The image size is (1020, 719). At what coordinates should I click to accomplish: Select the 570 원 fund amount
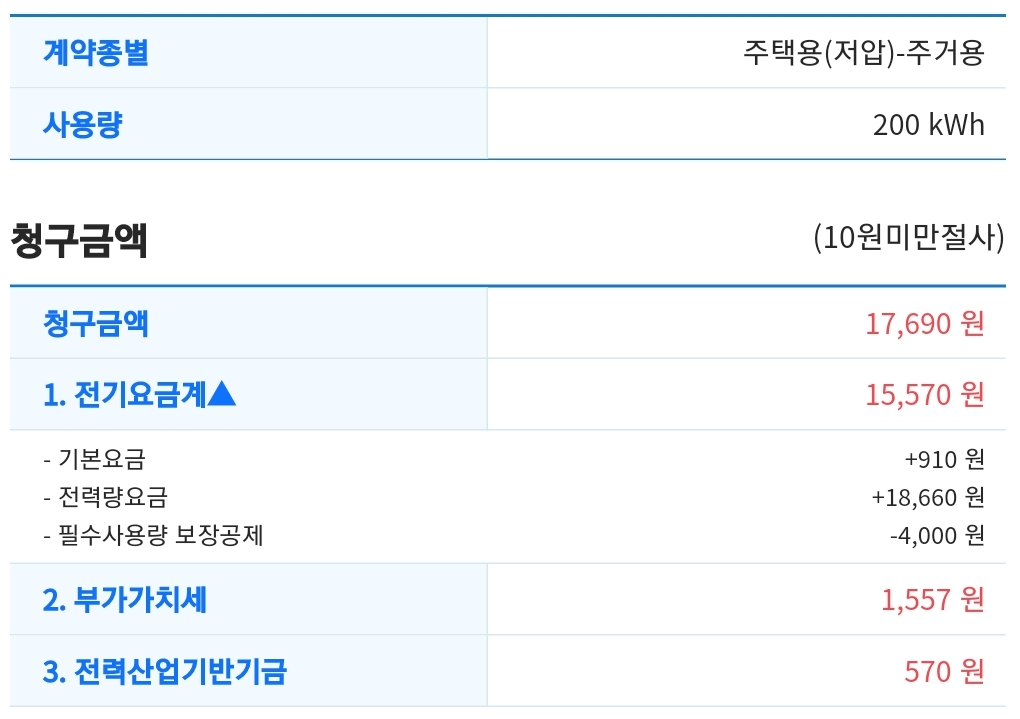point(944,671)
